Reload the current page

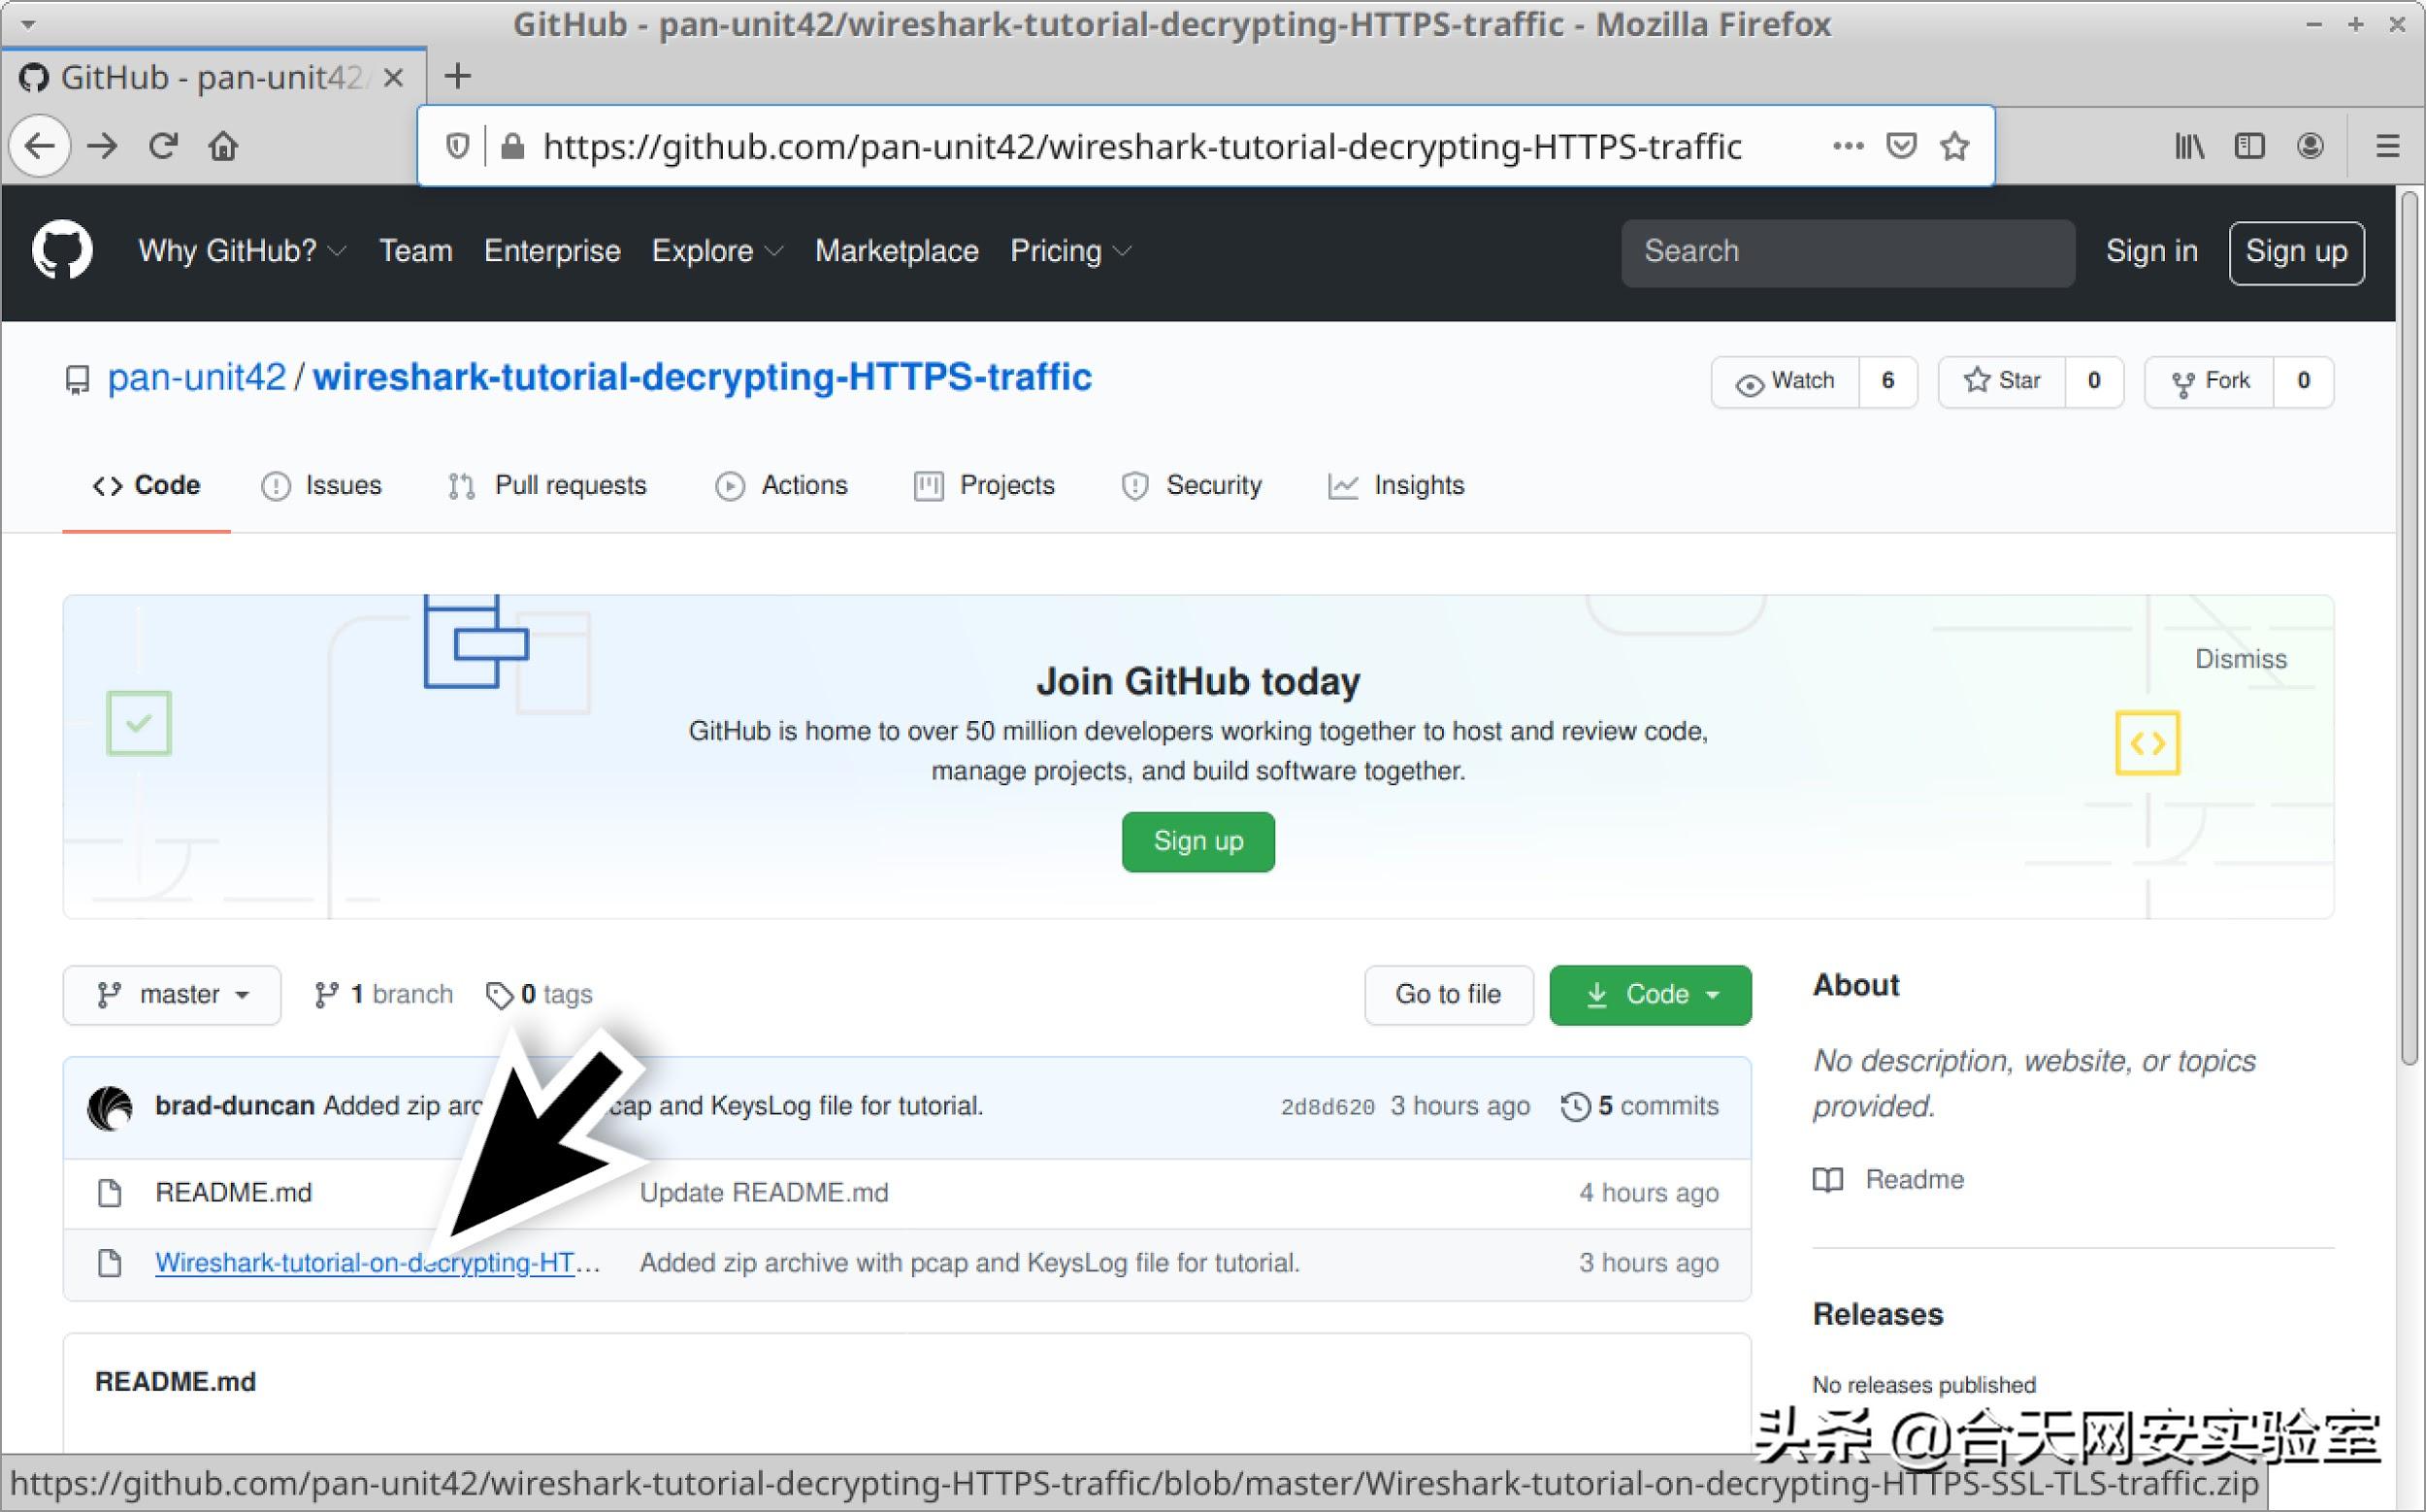[163, 147]
